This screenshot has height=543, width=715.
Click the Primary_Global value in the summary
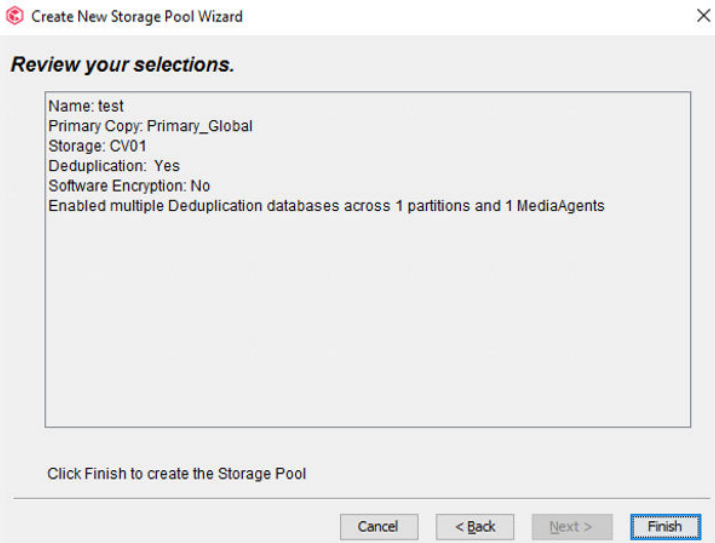tap(200, 126)
